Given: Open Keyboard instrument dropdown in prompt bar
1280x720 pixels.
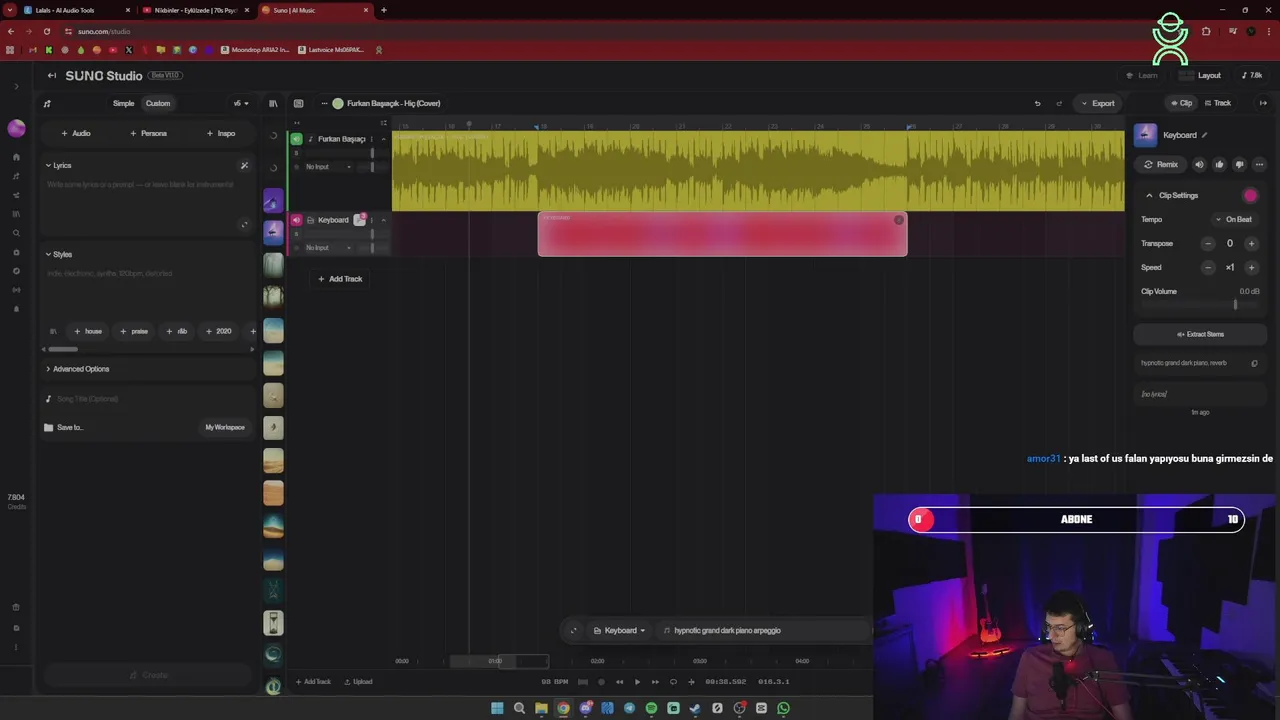Looking at the screenshot, I should [620, 630].
